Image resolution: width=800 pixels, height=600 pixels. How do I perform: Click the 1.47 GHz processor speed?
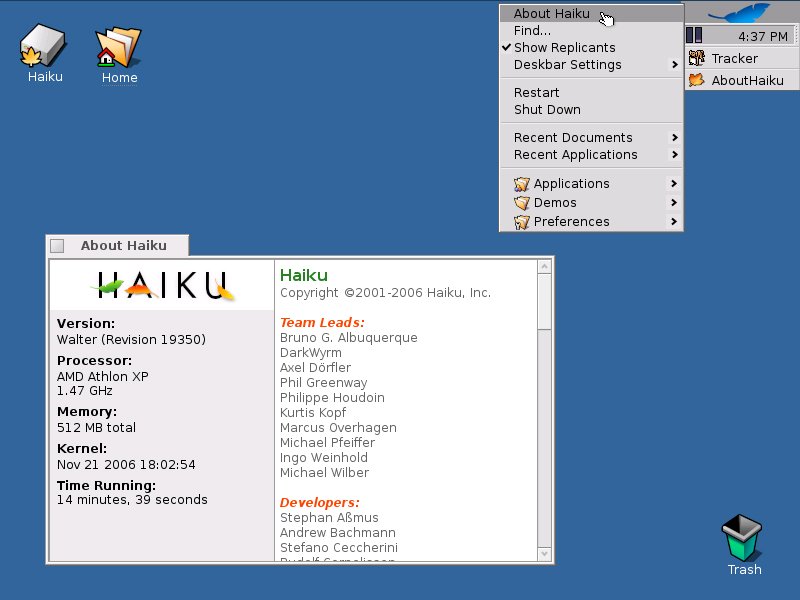tap(85, 391)
